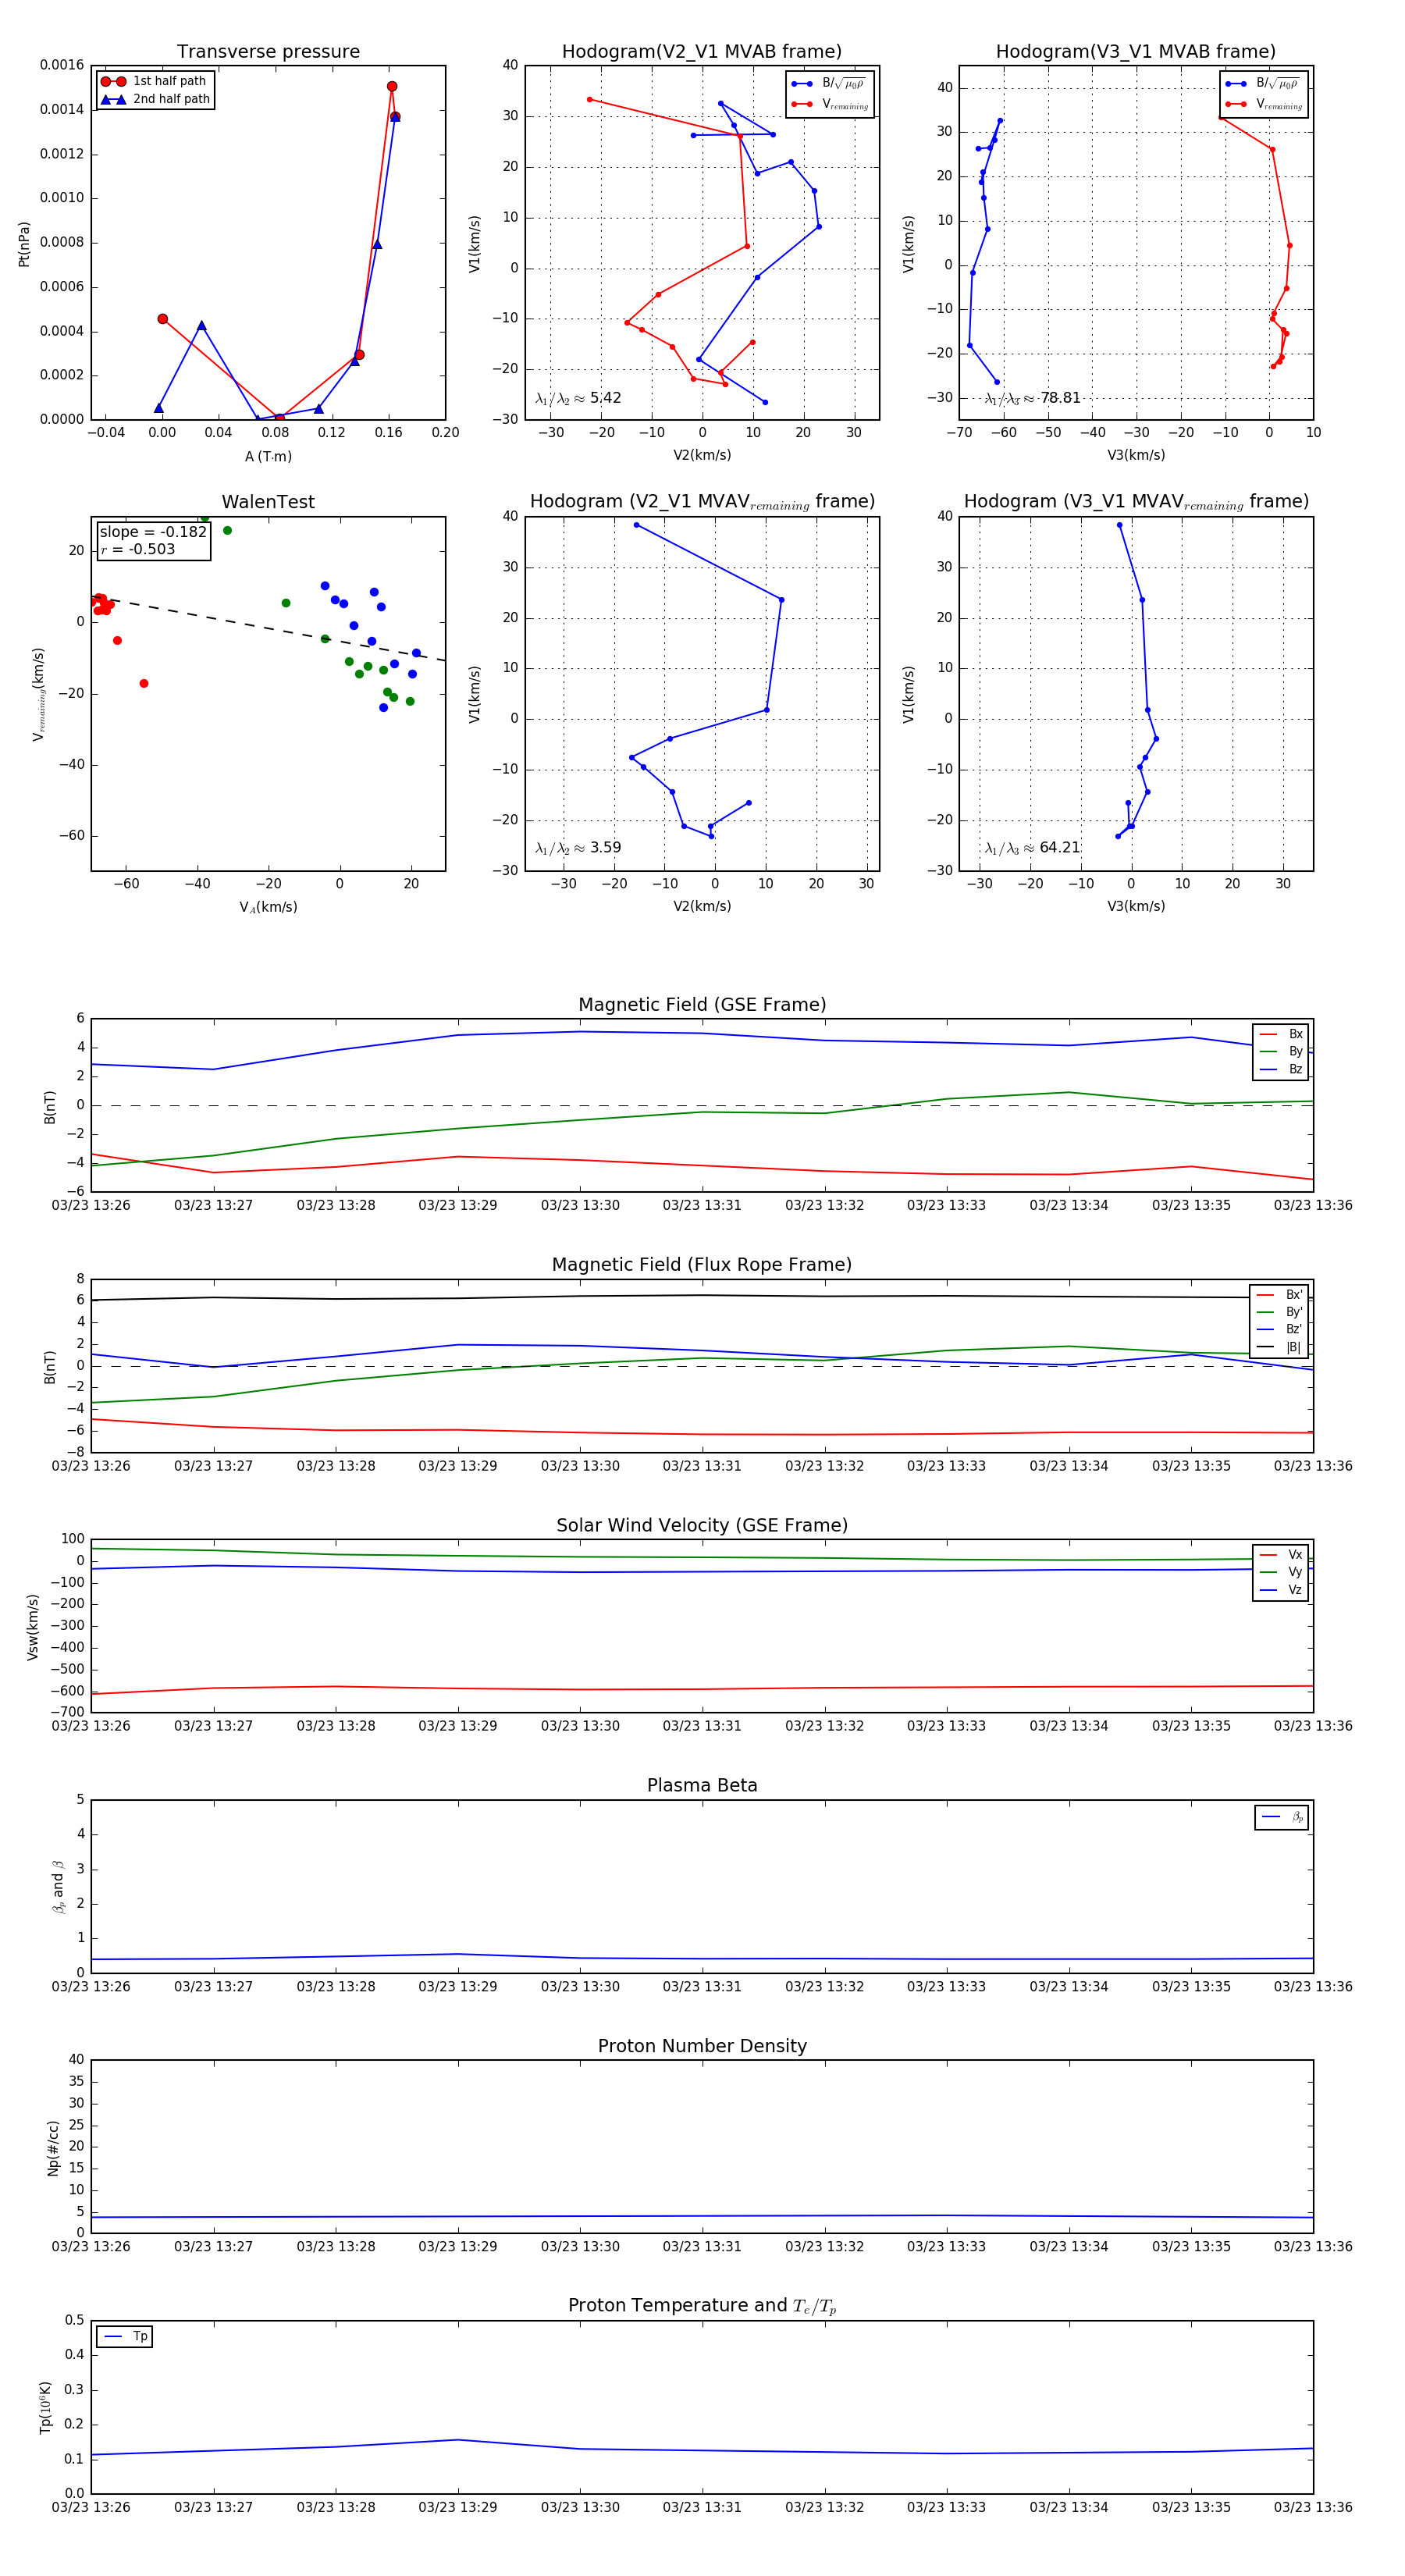
Task: Select the 'By' legend entry in GSE panel
Action: coord(1281,1052)
